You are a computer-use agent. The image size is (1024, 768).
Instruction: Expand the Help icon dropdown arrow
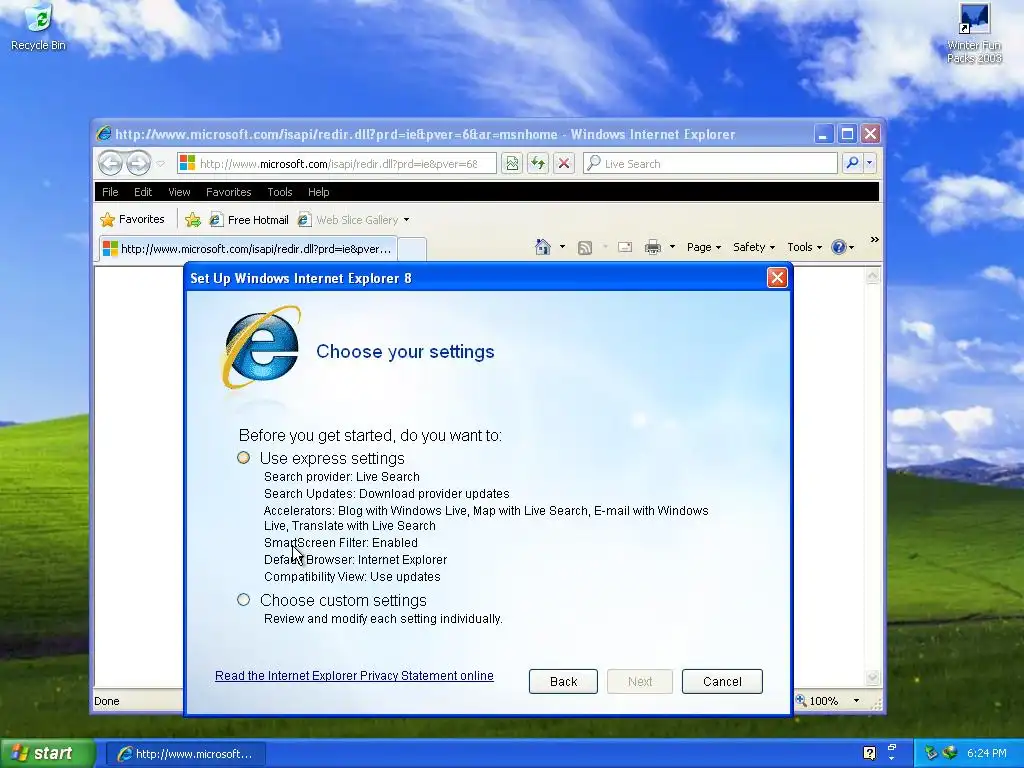coord(852,248)
